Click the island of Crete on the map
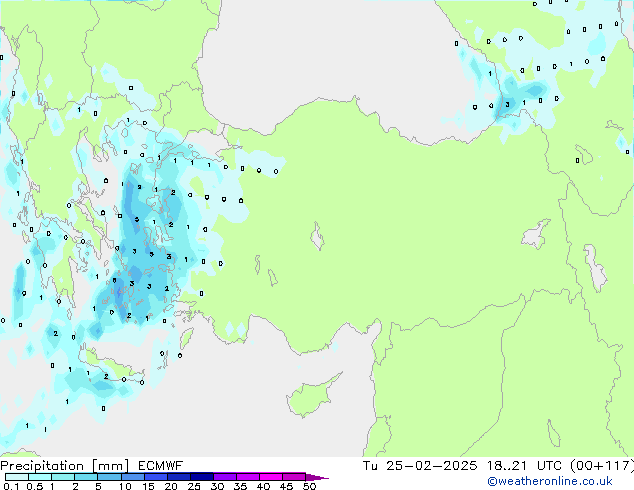Viewport: 634px width, 490px height. 109,366
